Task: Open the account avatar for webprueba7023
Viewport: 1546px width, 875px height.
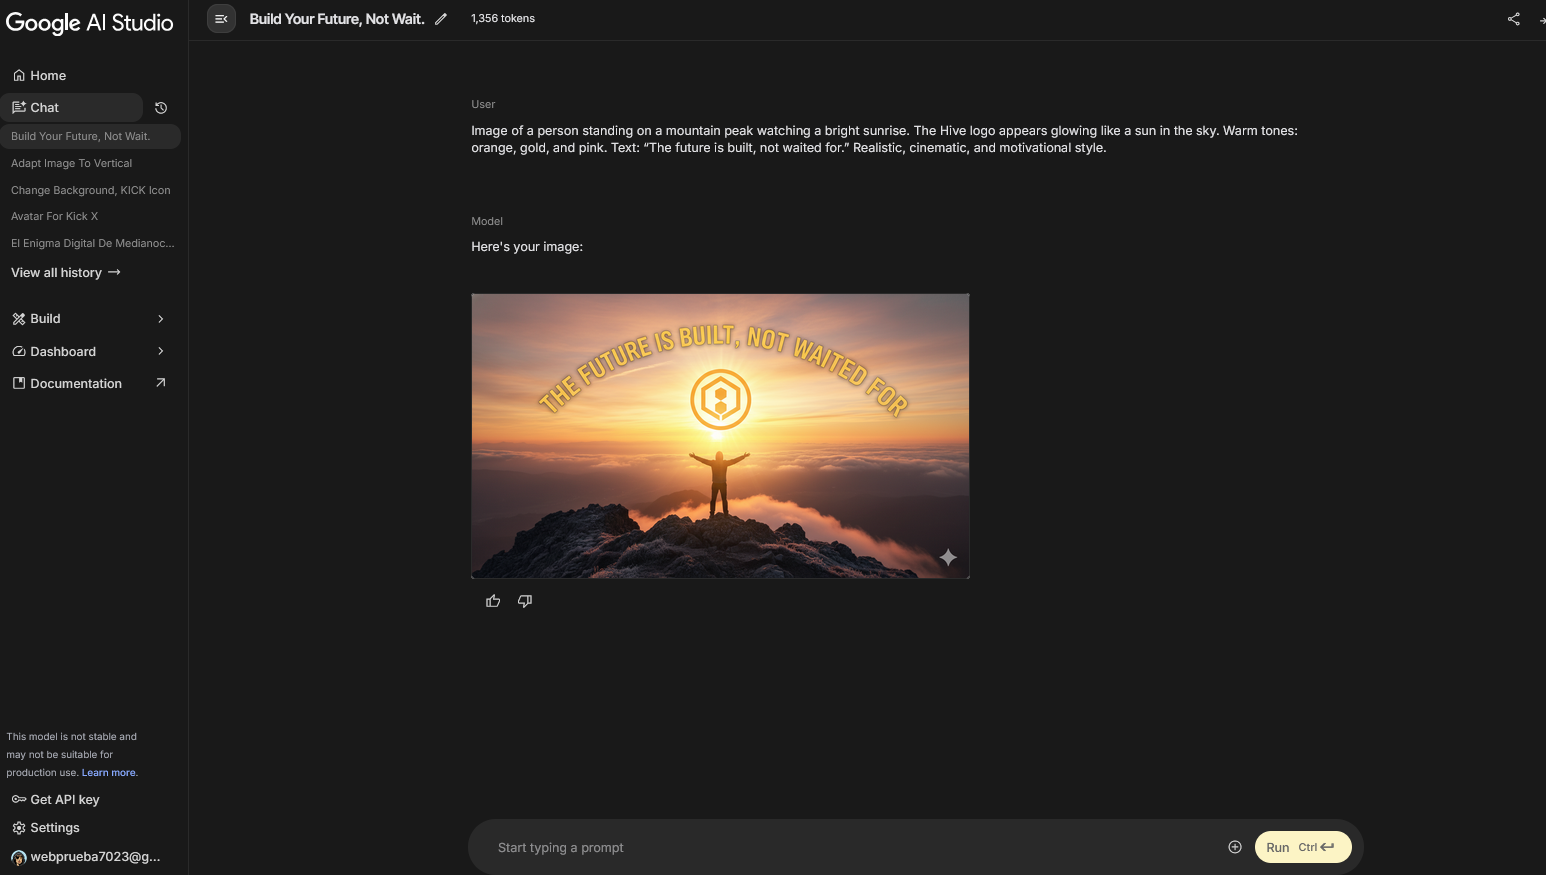Action: coord(18,857)
